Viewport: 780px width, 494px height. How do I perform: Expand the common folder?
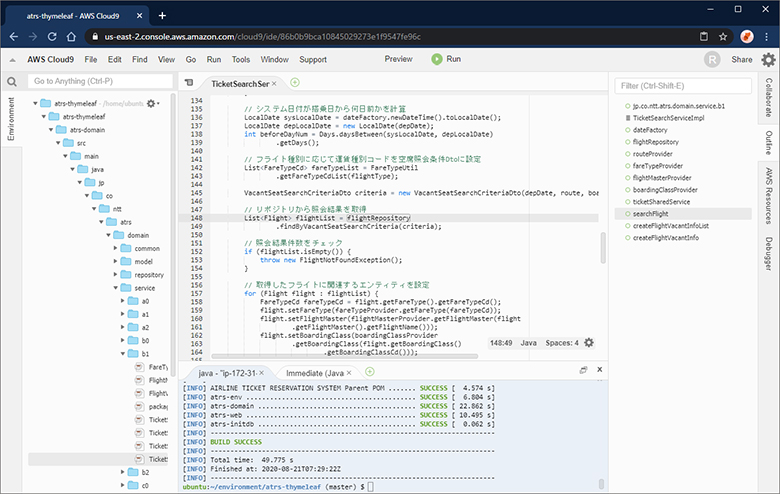(x=115, y=248)
